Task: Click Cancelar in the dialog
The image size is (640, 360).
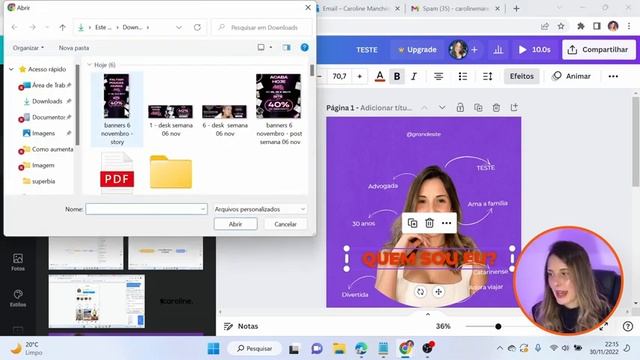Action: tap(285, 224)
